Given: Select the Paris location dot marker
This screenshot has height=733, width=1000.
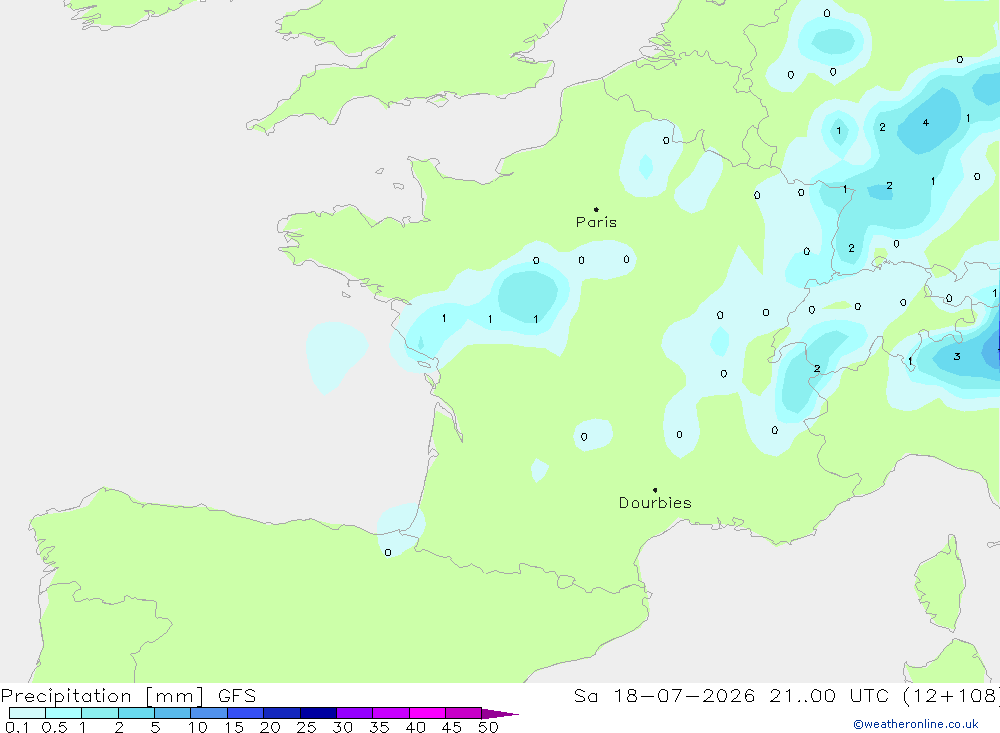Looking at the screenshot, I should [596, 209].
